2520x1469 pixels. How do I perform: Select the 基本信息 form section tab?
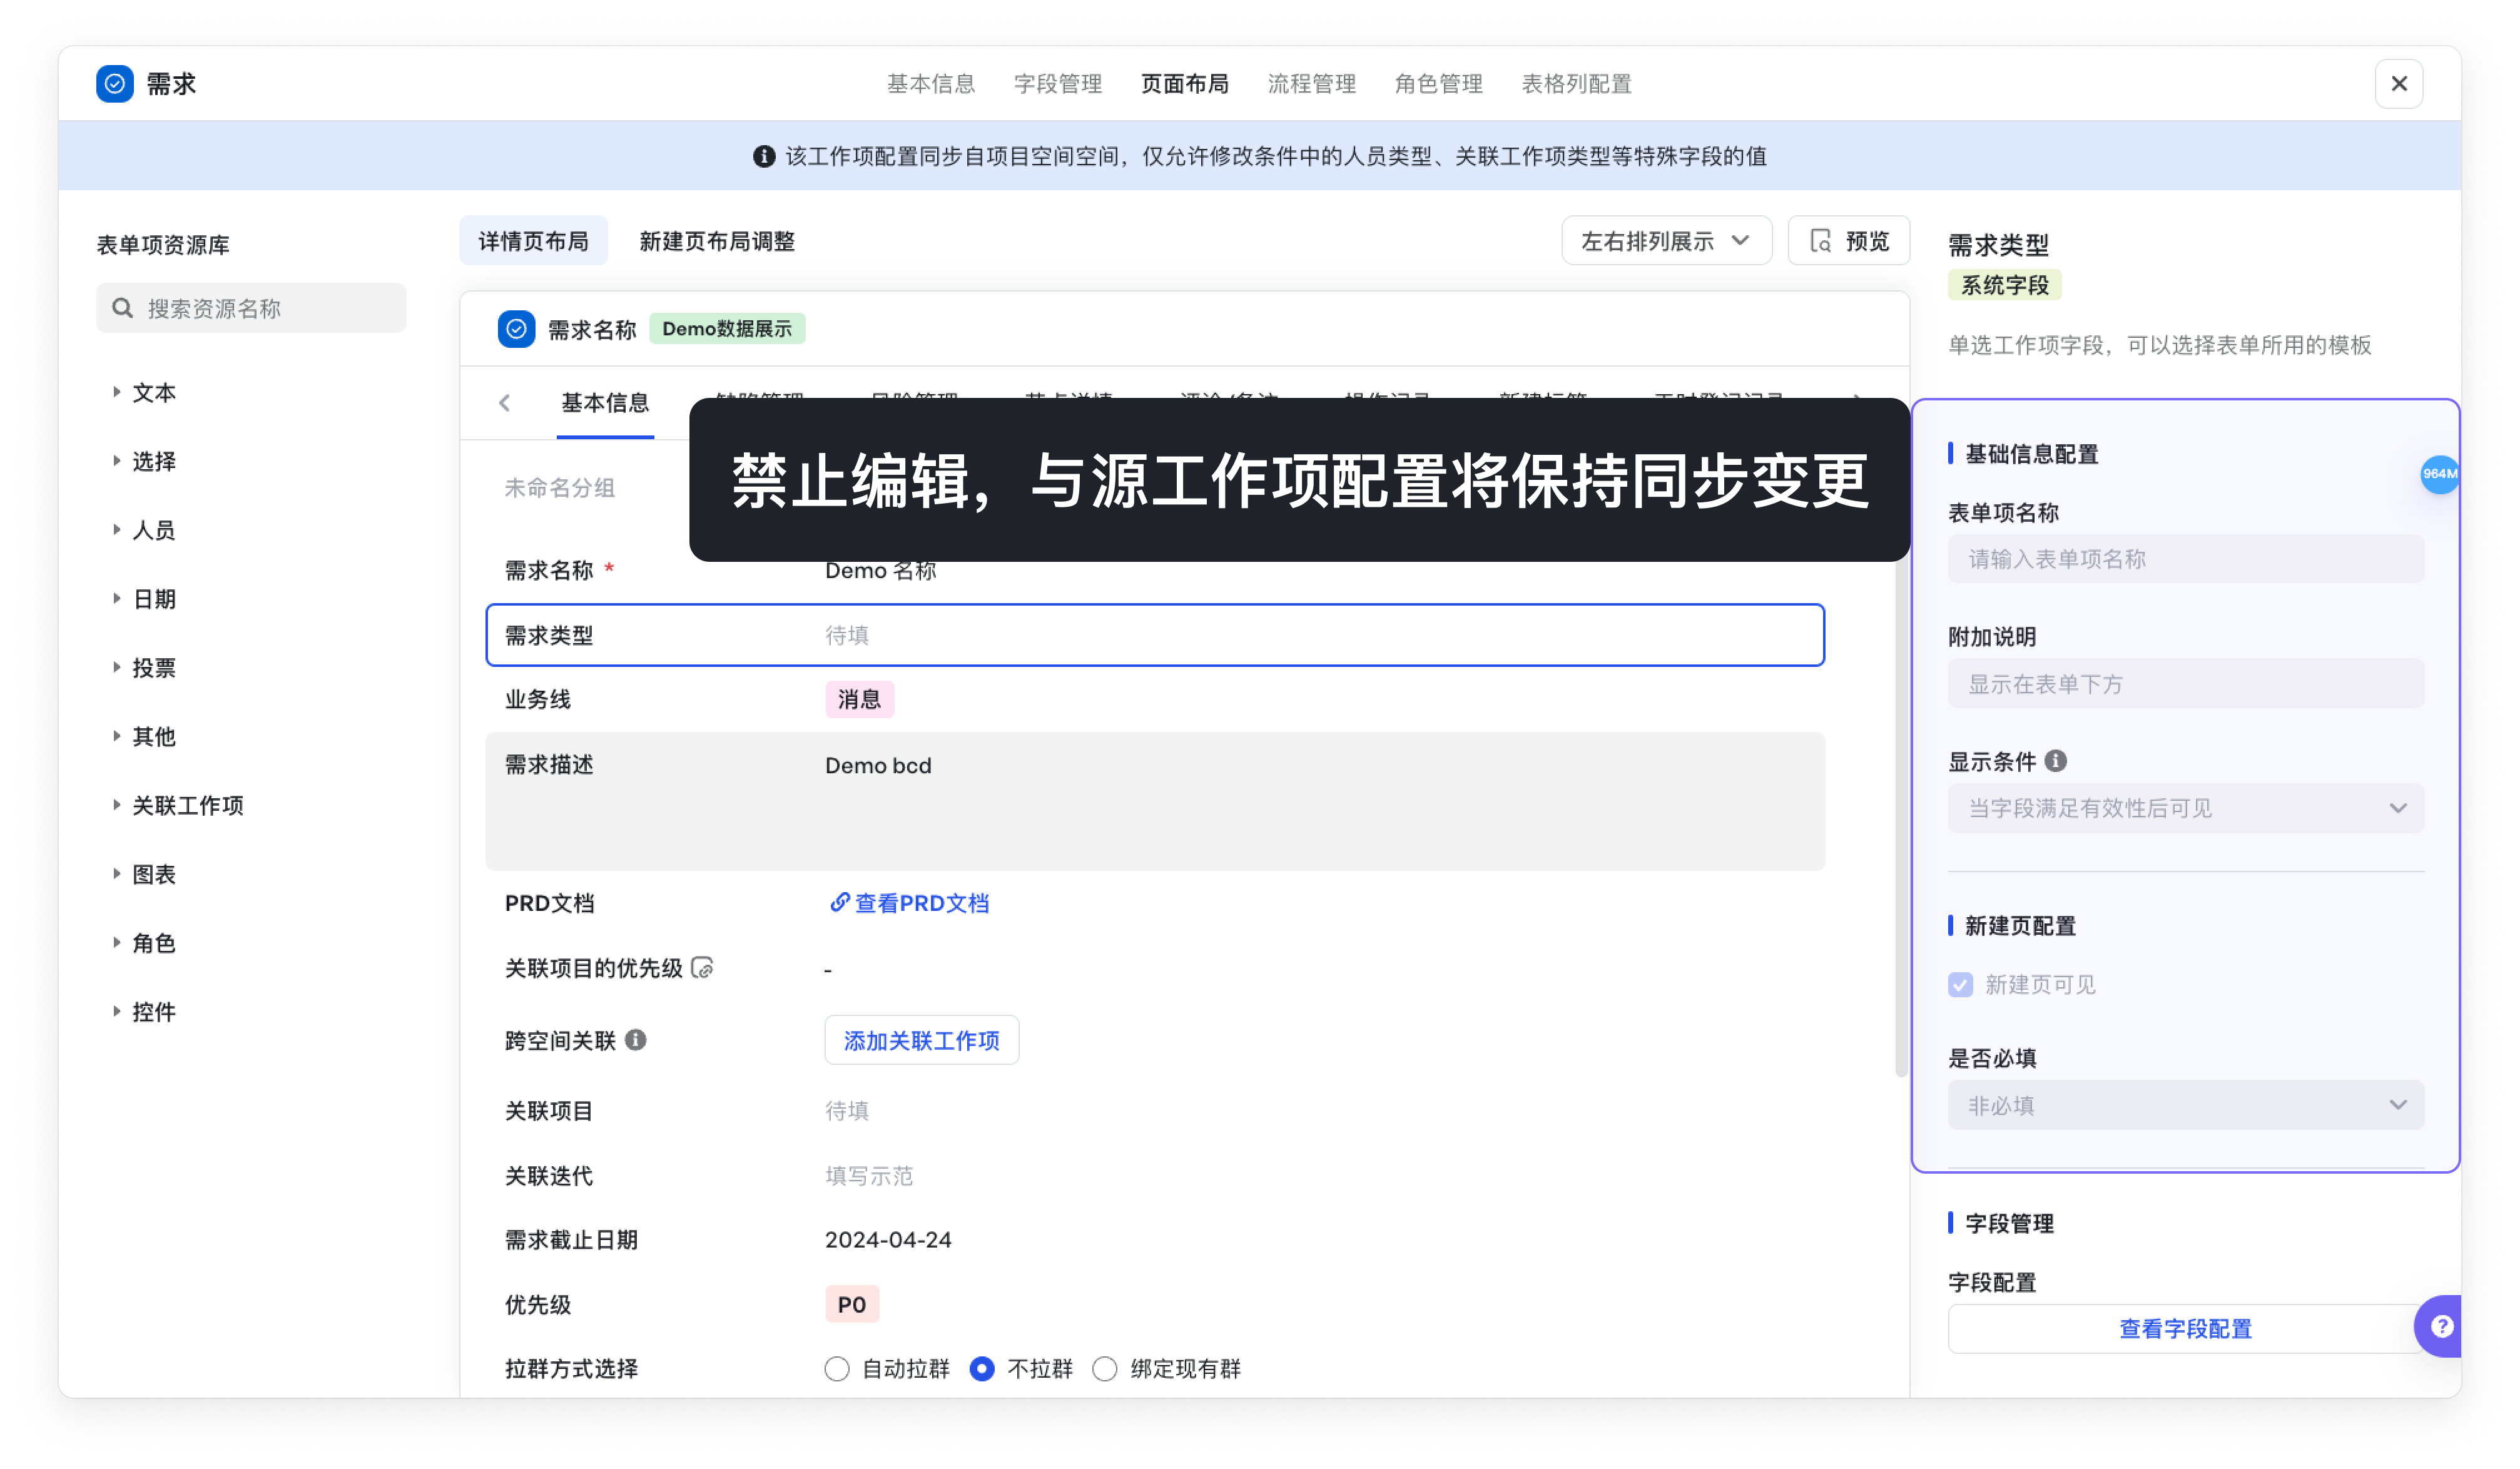tap(605, 403)
